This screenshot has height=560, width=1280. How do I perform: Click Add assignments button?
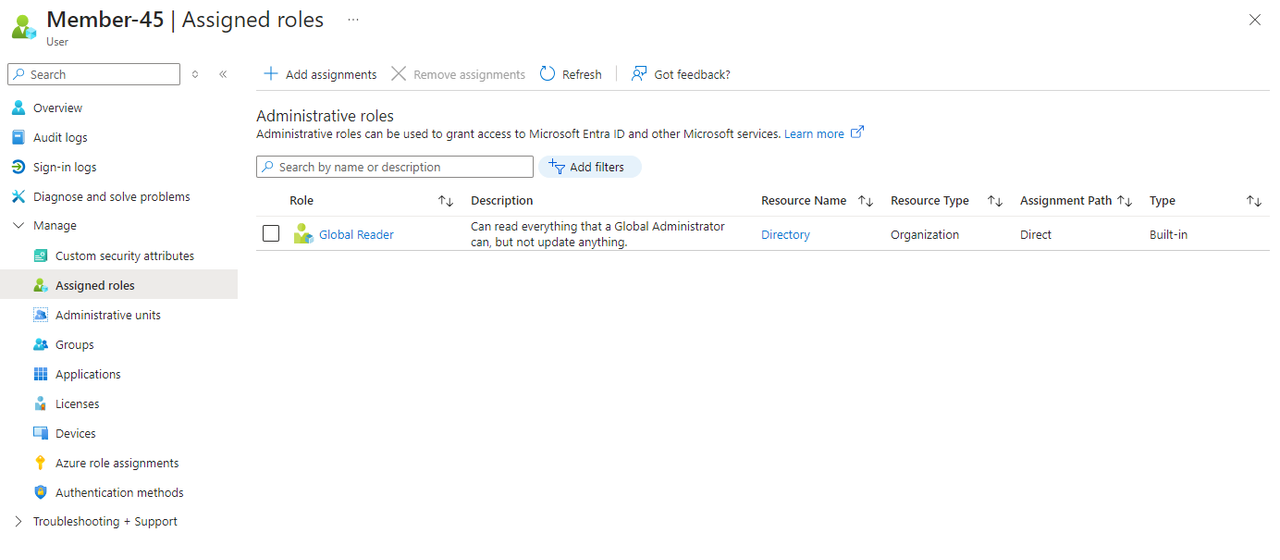click(x=320, y=75)
